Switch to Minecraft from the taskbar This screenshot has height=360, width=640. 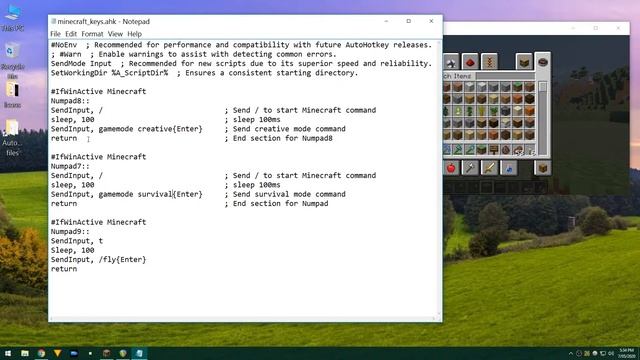(x=107, y=353)
